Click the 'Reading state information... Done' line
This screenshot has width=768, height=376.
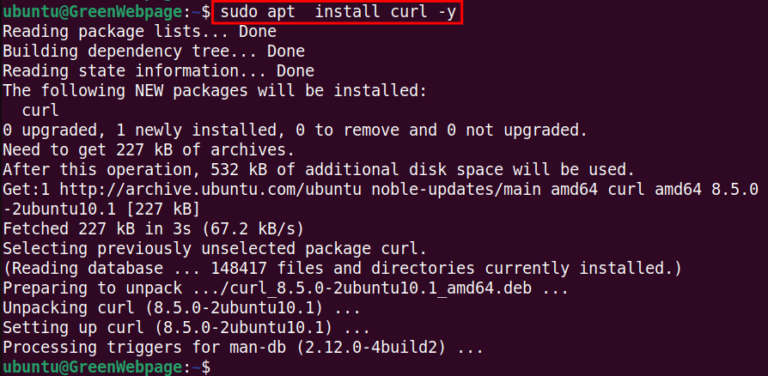click(158, 71)
